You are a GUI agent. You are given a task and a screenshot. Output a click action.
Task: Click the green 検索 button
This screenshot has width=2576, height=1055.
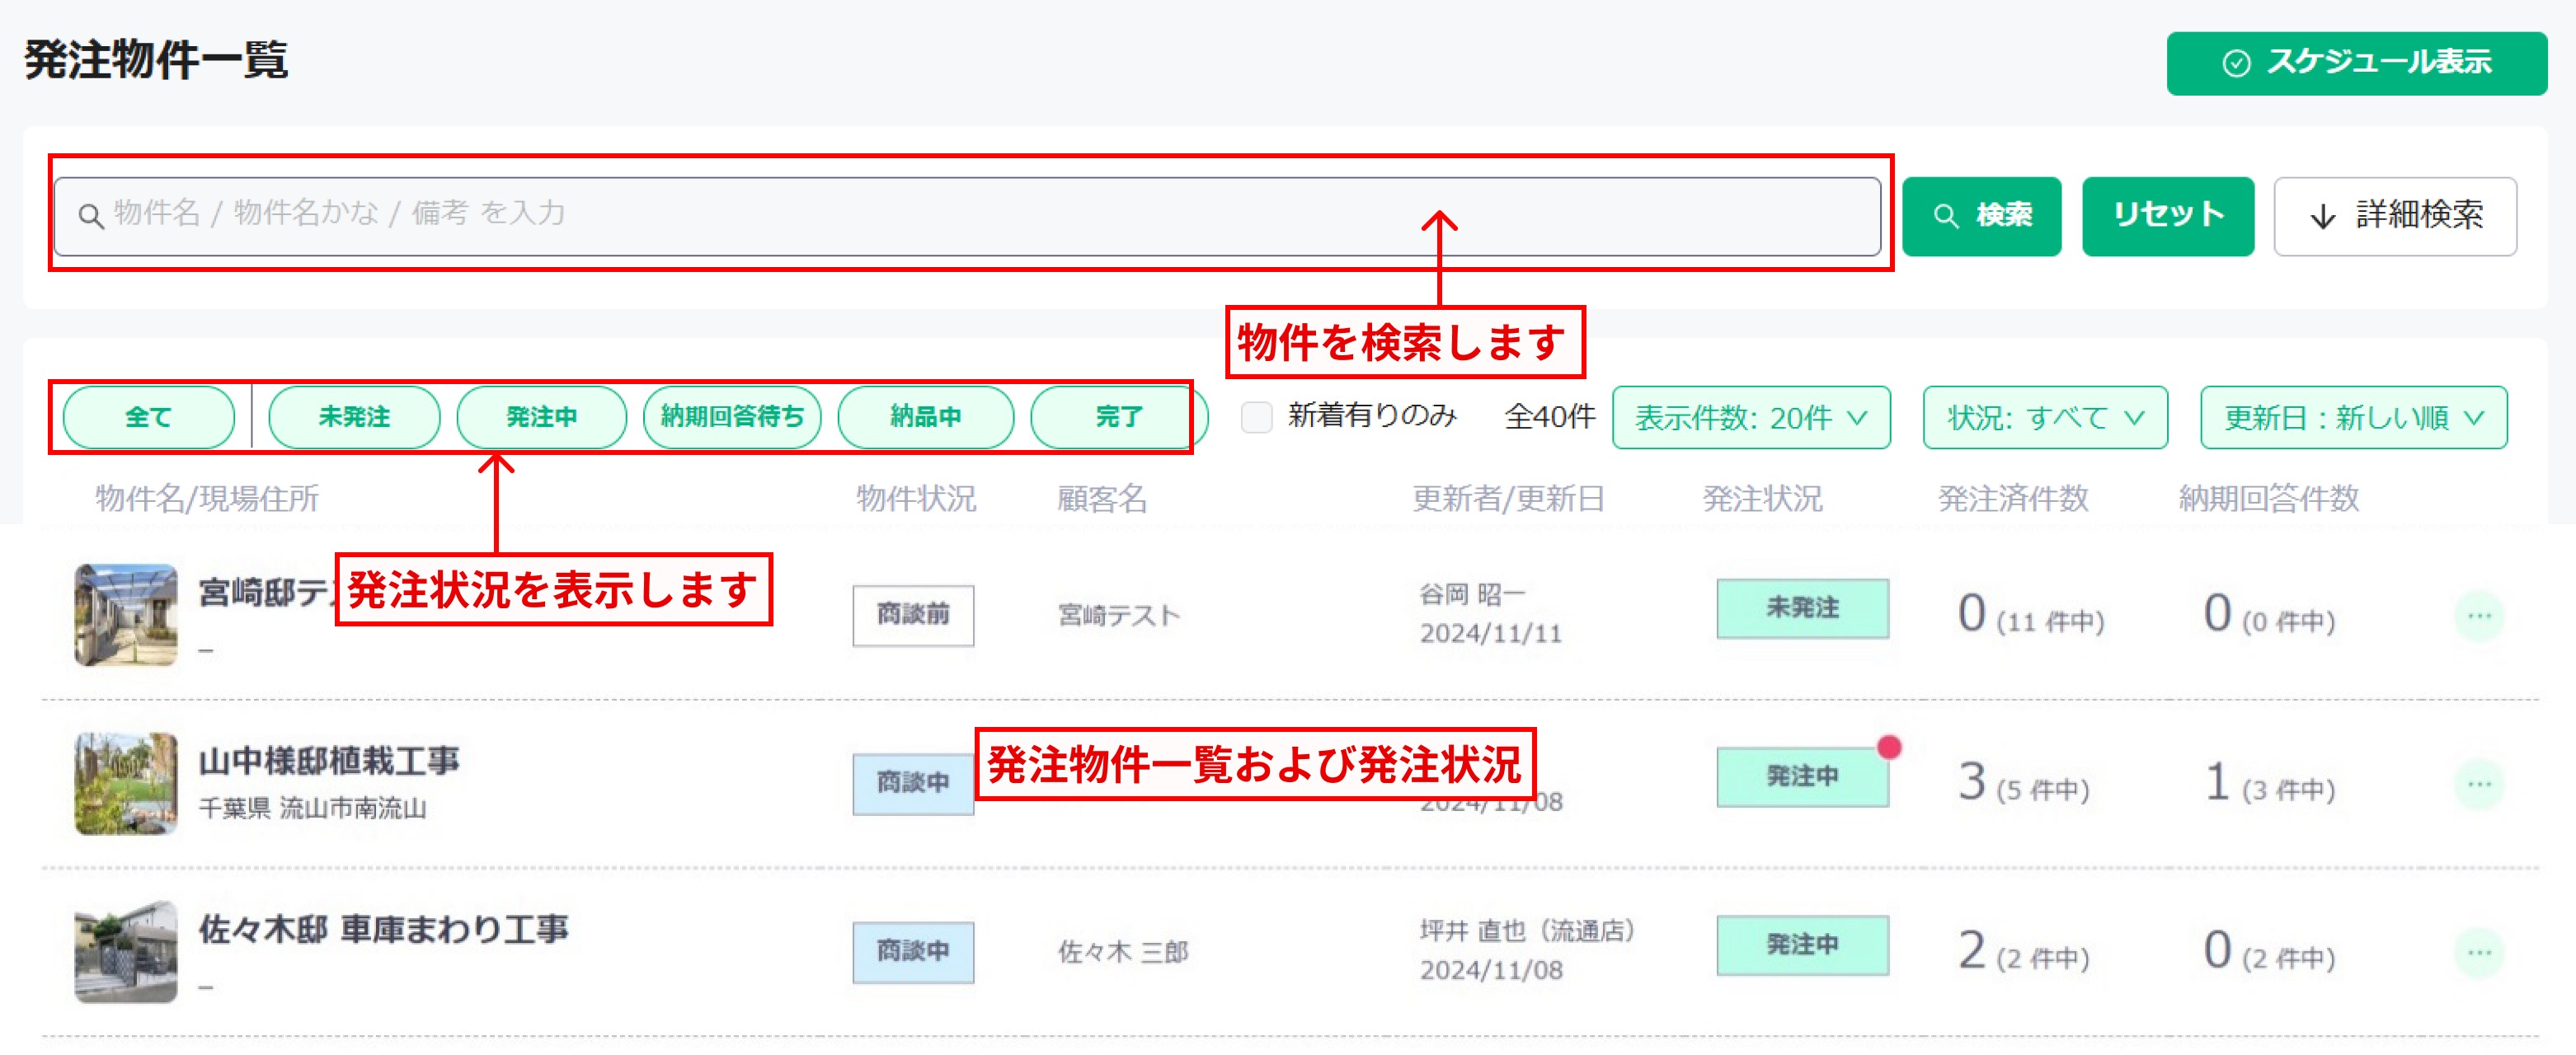click(x=1981, y=216)
